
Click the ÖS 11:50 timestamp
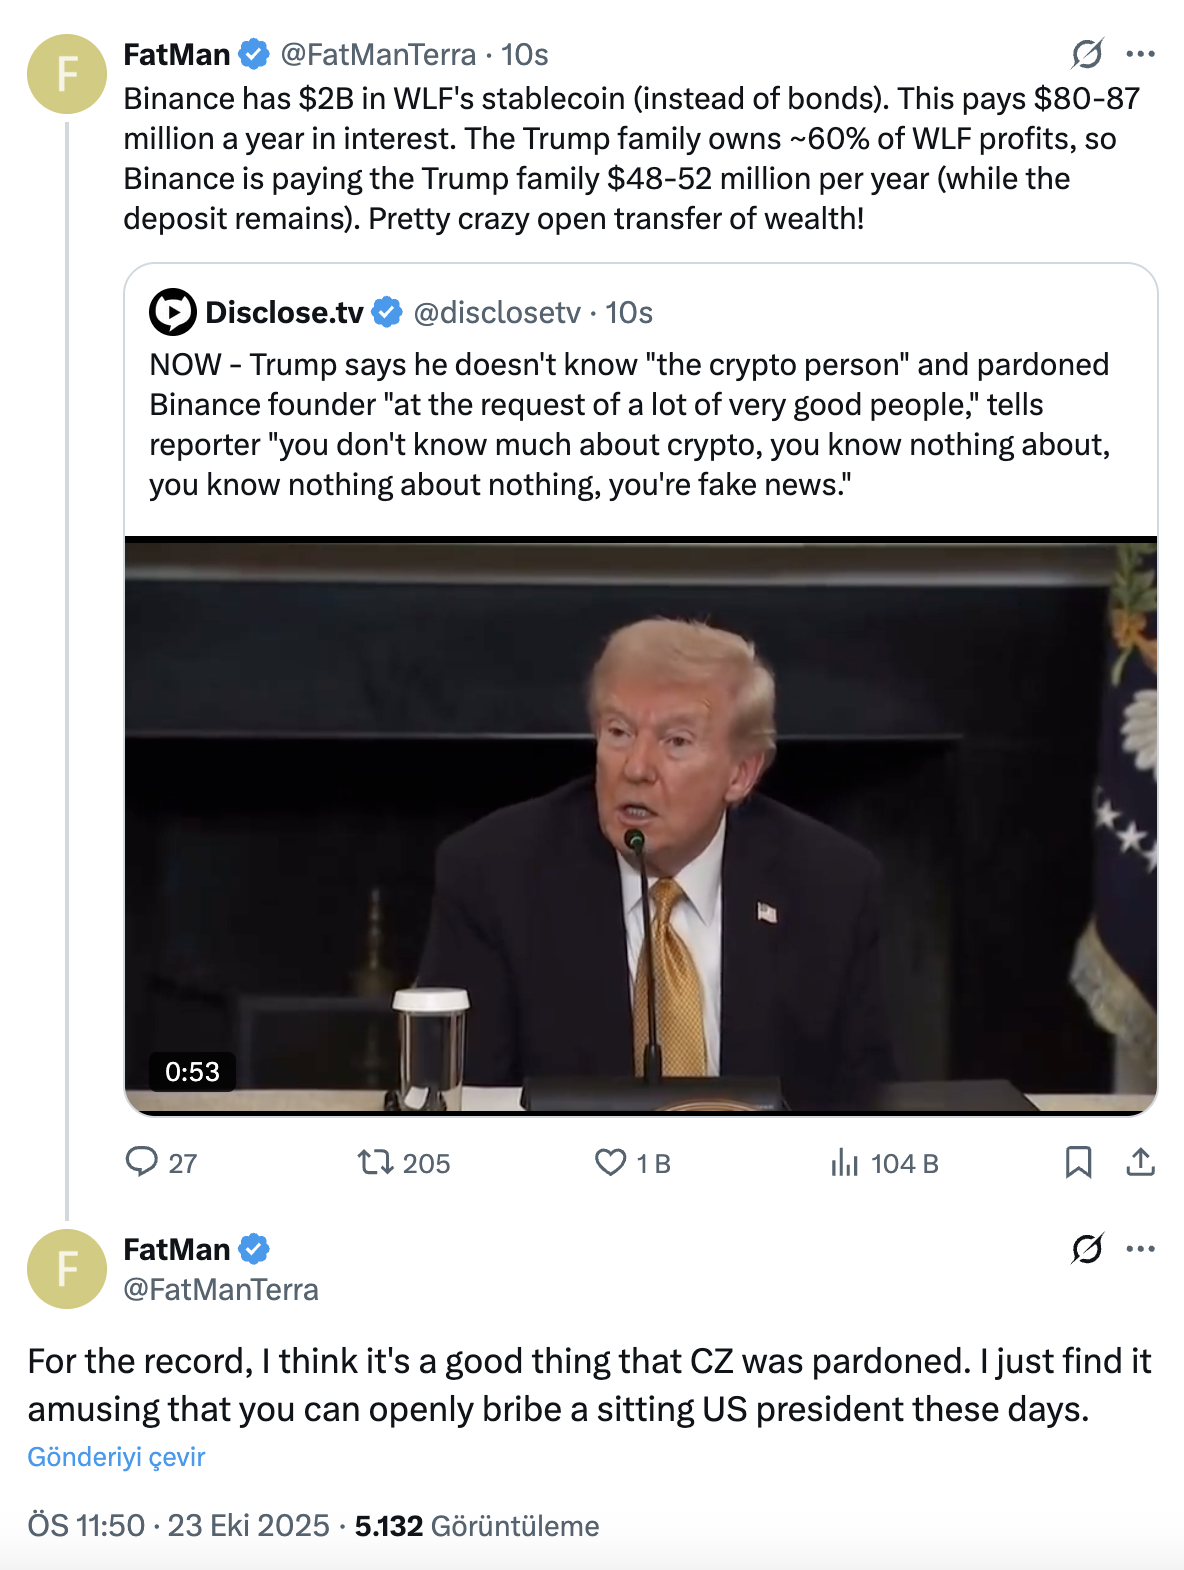(x=86, y=1526)
